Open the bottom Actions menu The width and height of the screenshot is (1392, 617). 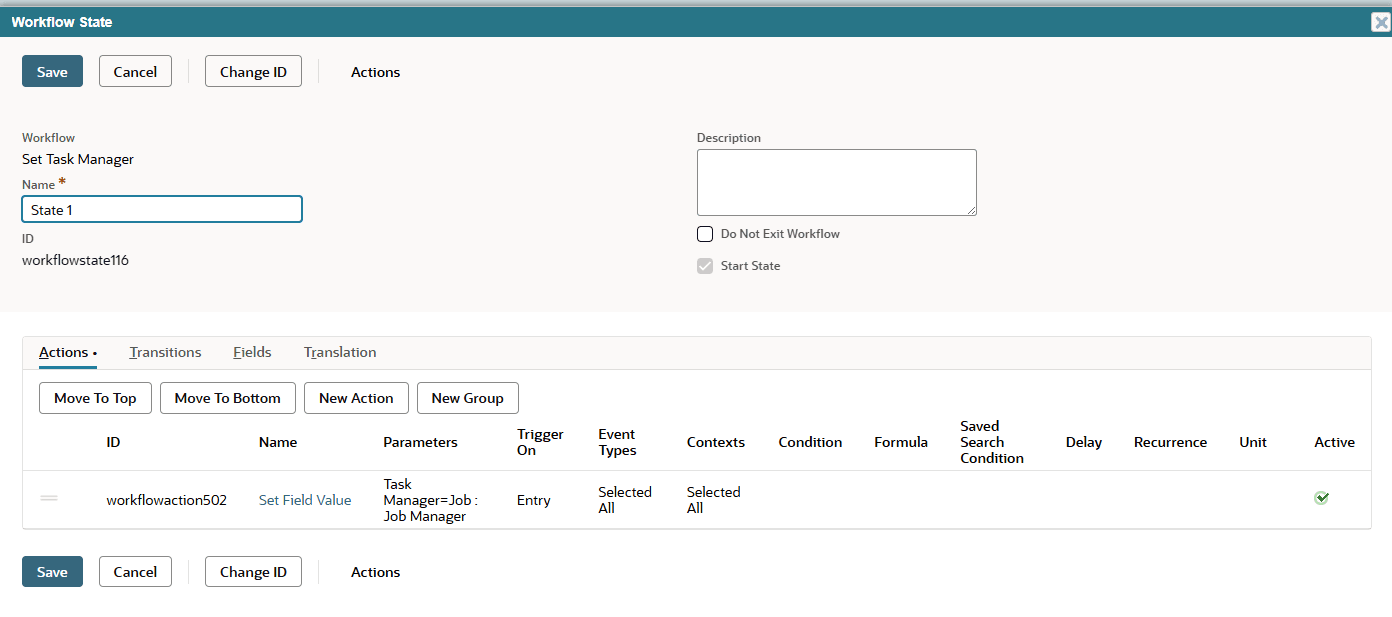(376, 572)
